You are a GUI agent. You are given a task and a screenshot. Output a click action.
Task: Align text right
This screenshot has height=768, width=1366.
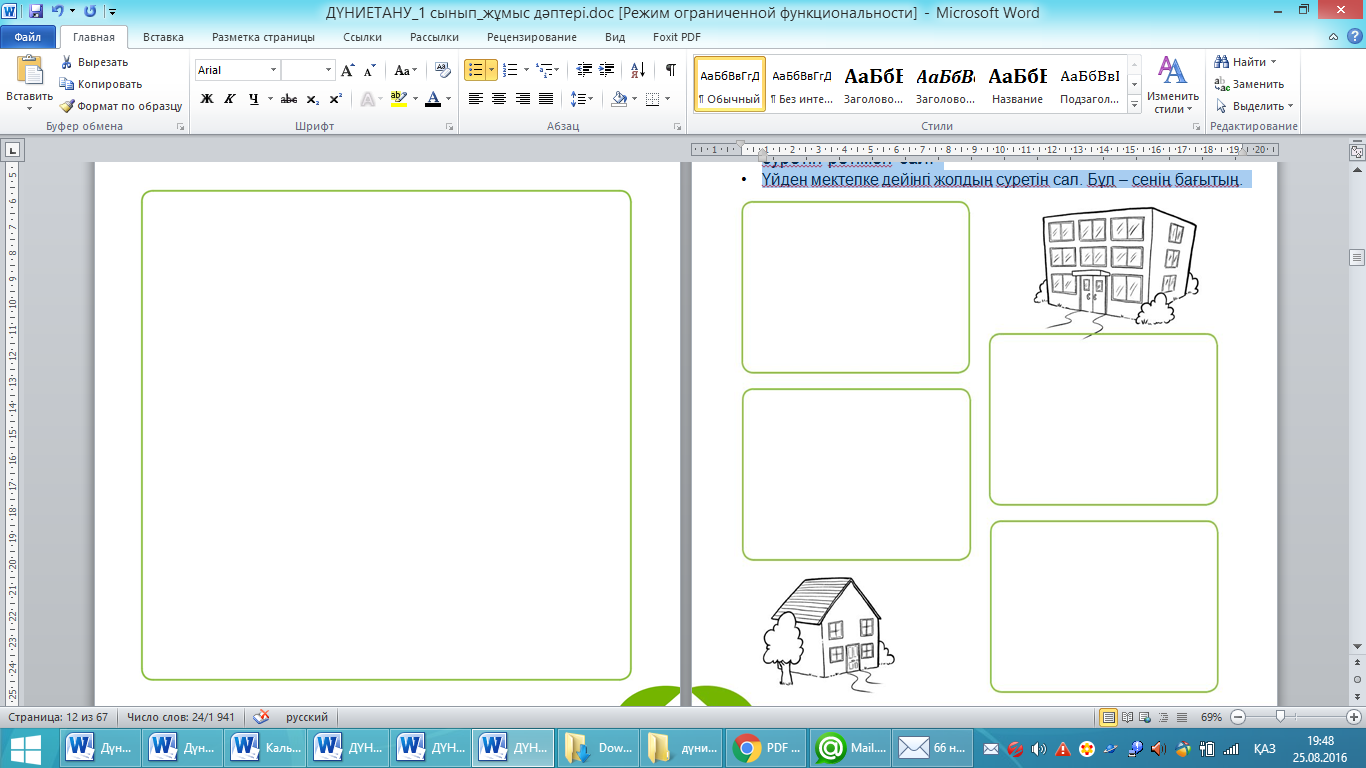(x=522, y=99)
